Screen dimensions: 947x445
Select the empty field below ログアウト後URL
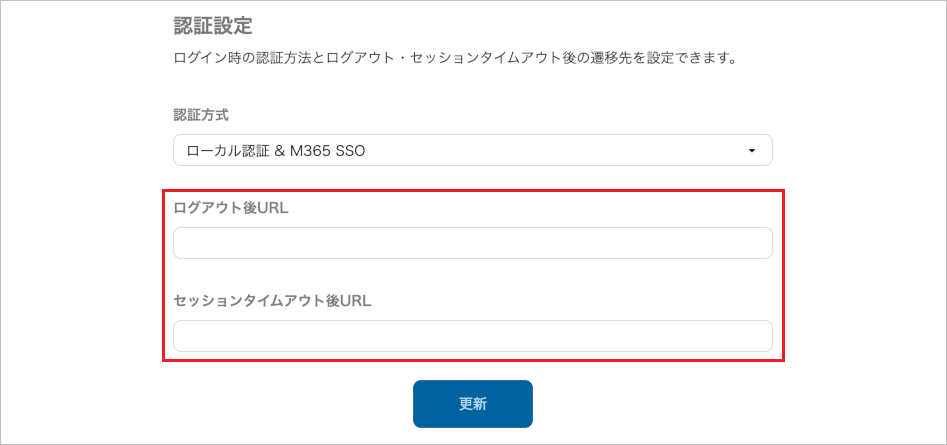[472, 243]
